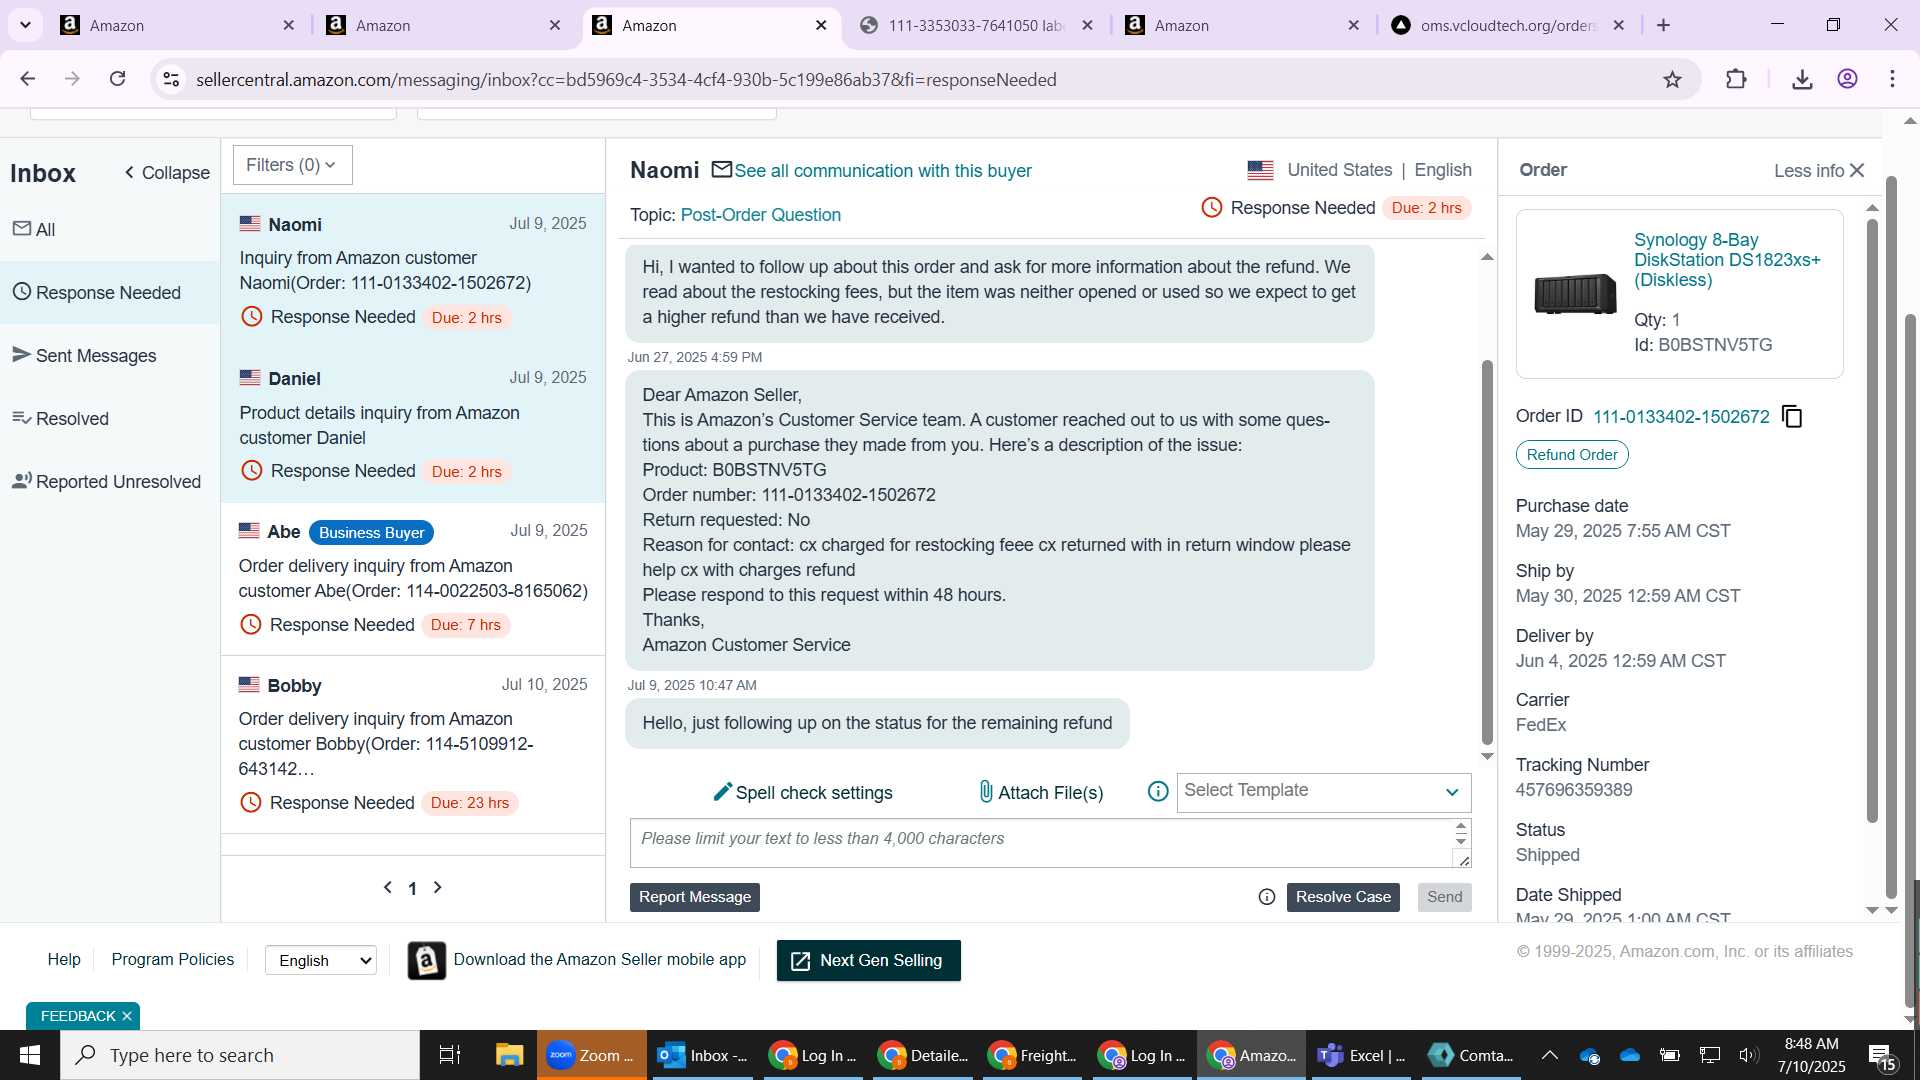Open the info icon next to Select Template
This screenshot has width=1920, height=1080.
click(x=1158, y=792)
